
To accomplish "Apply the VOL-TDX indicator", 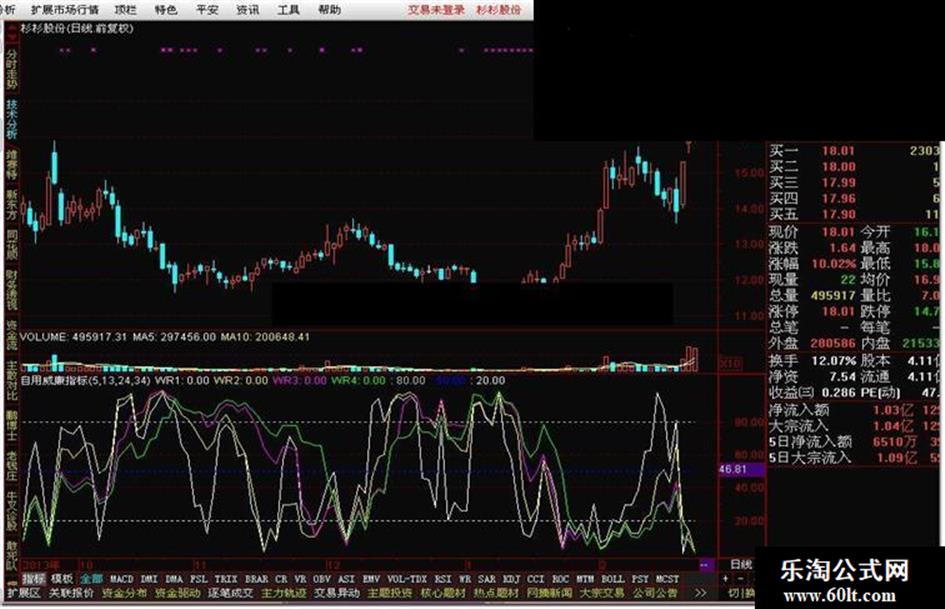I will [407, 579].
